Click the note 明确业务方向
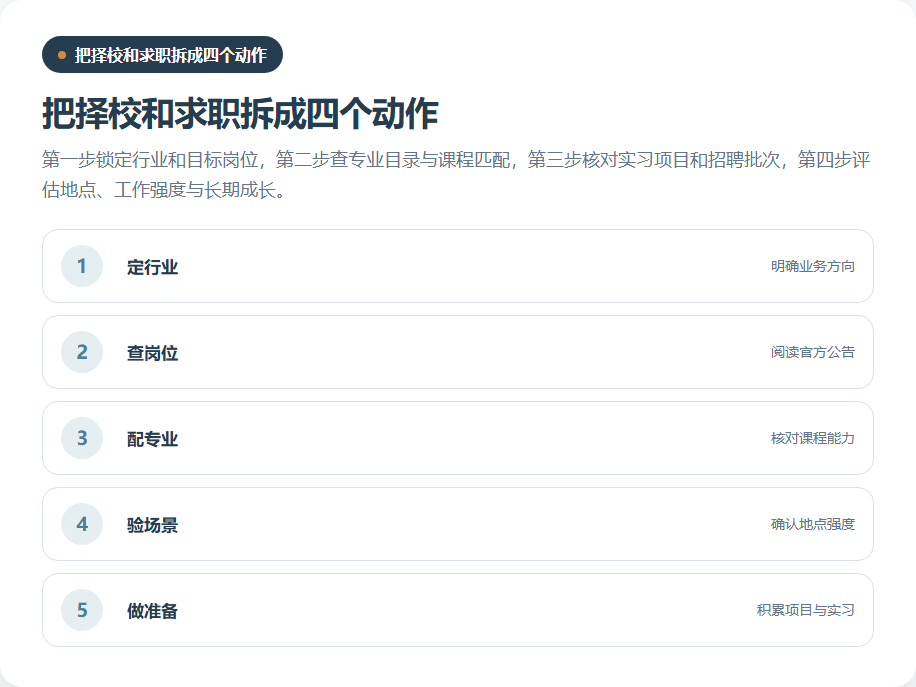 (813, 266)
